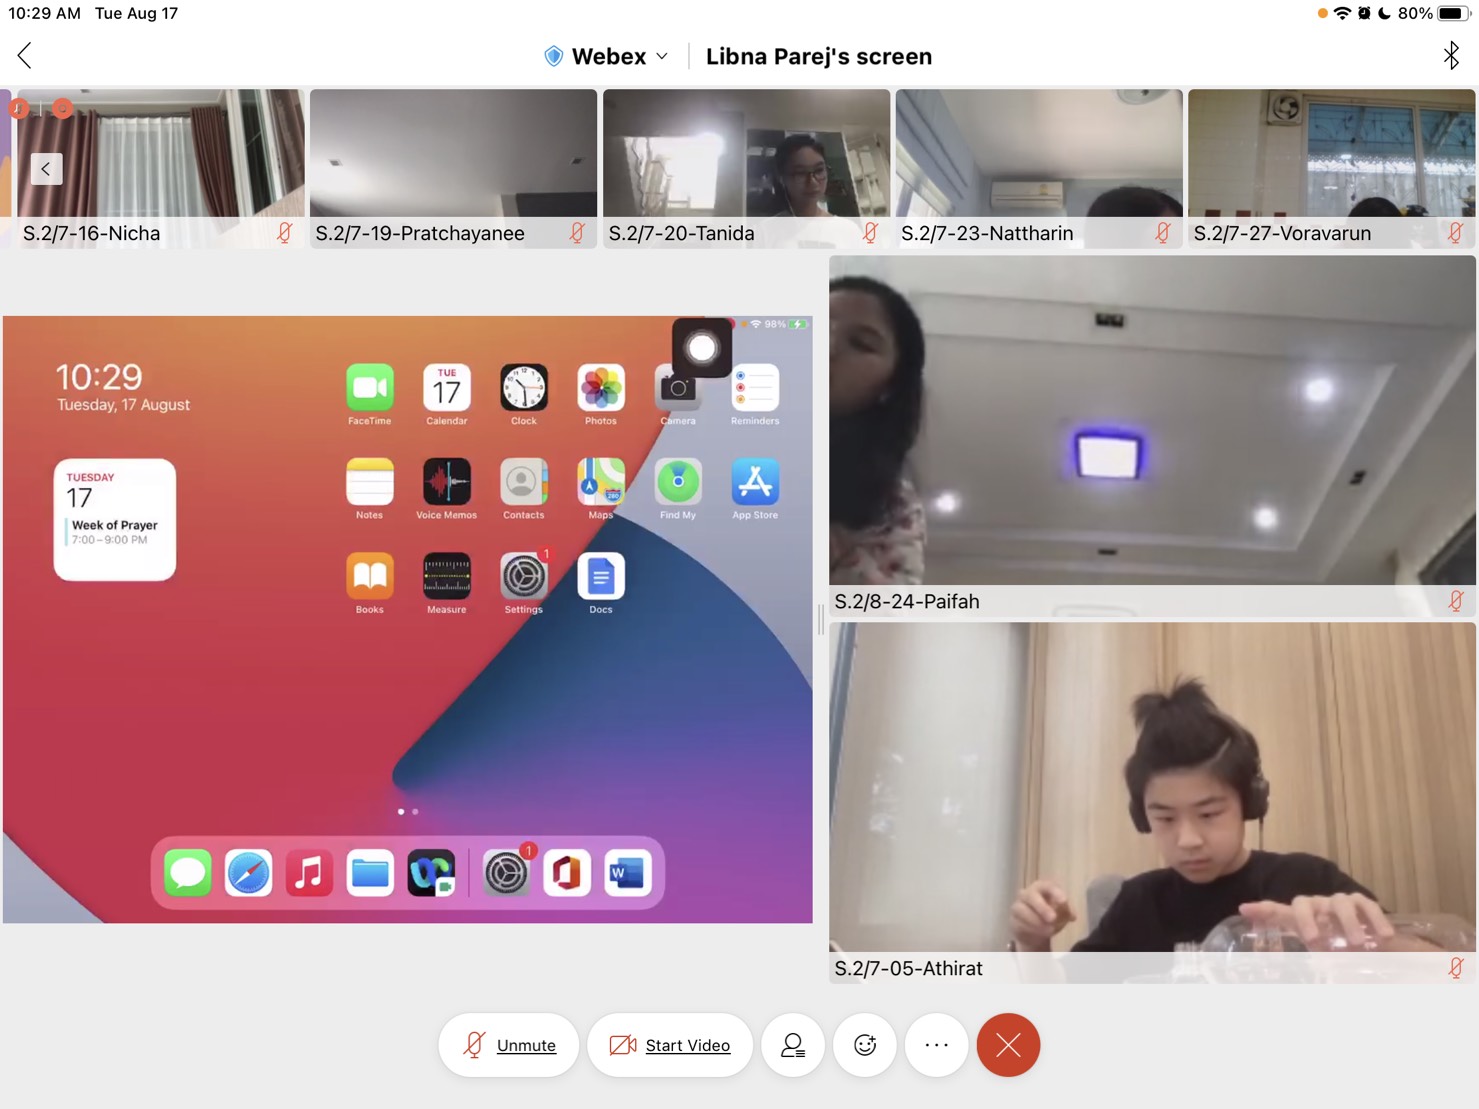The image size is (1479, 1109).
Task: Open Music in shared screen dock
Action: [310, 873]
